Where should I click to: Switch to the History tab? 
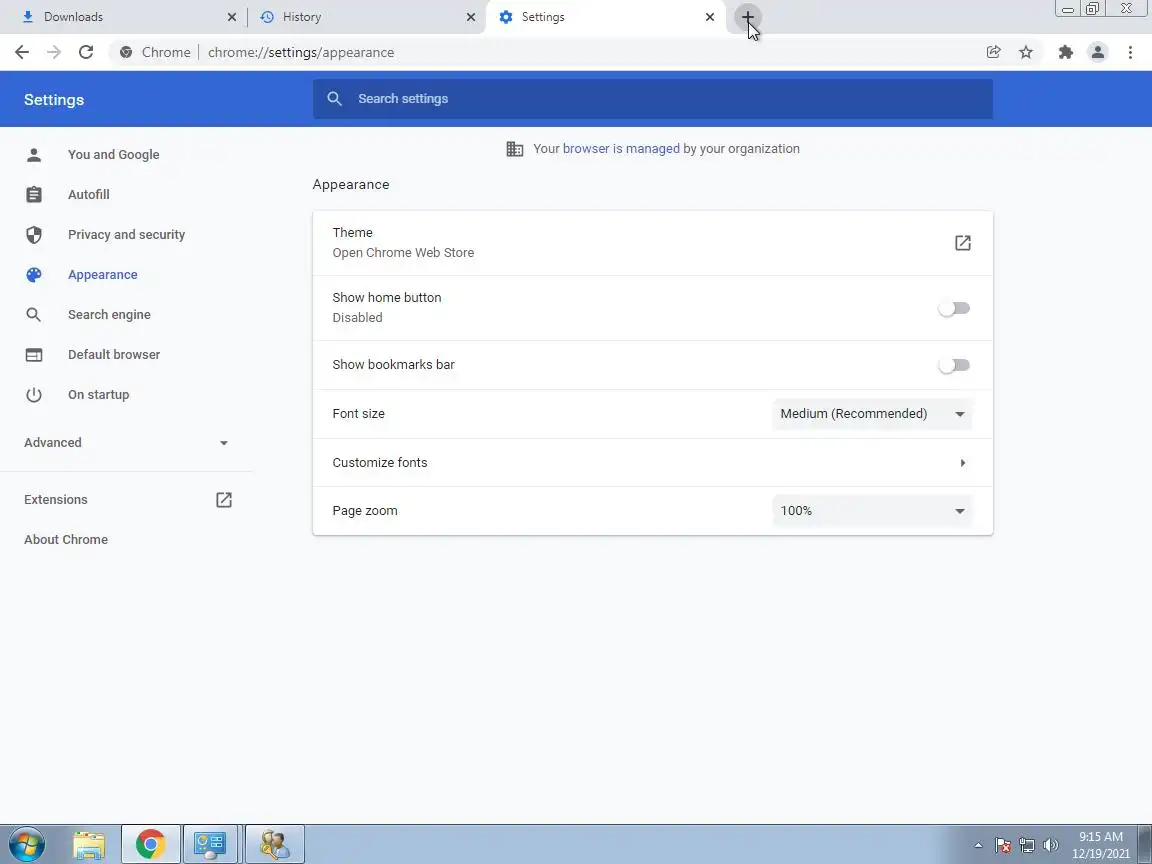point(365,17)
